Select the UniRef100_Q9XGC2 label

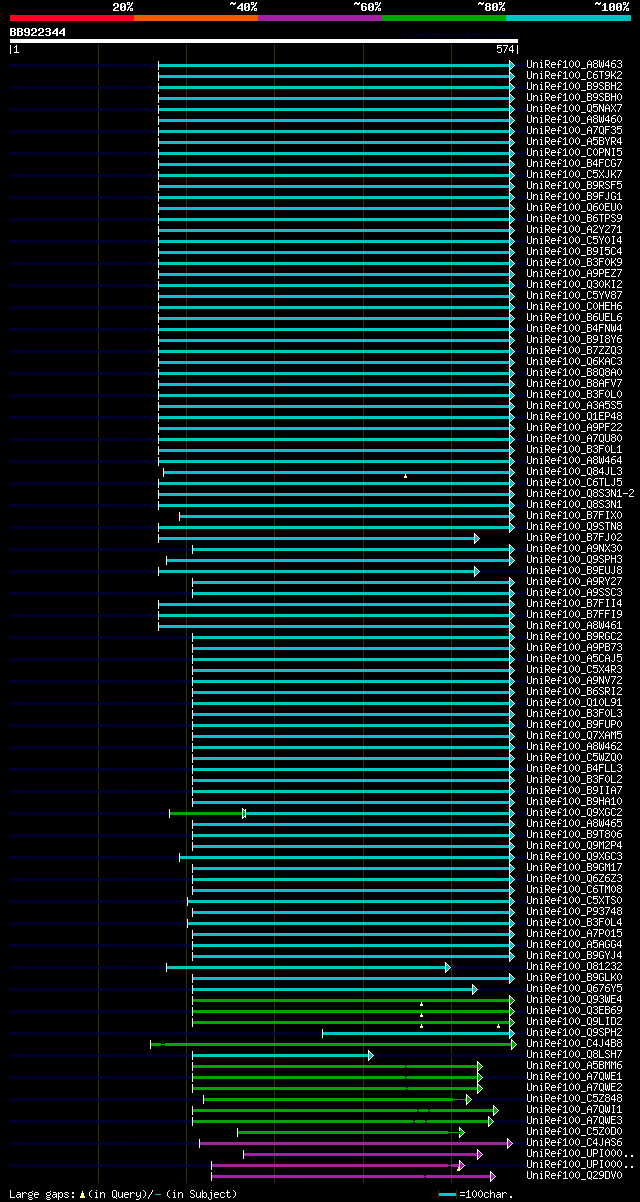point(574,812)
